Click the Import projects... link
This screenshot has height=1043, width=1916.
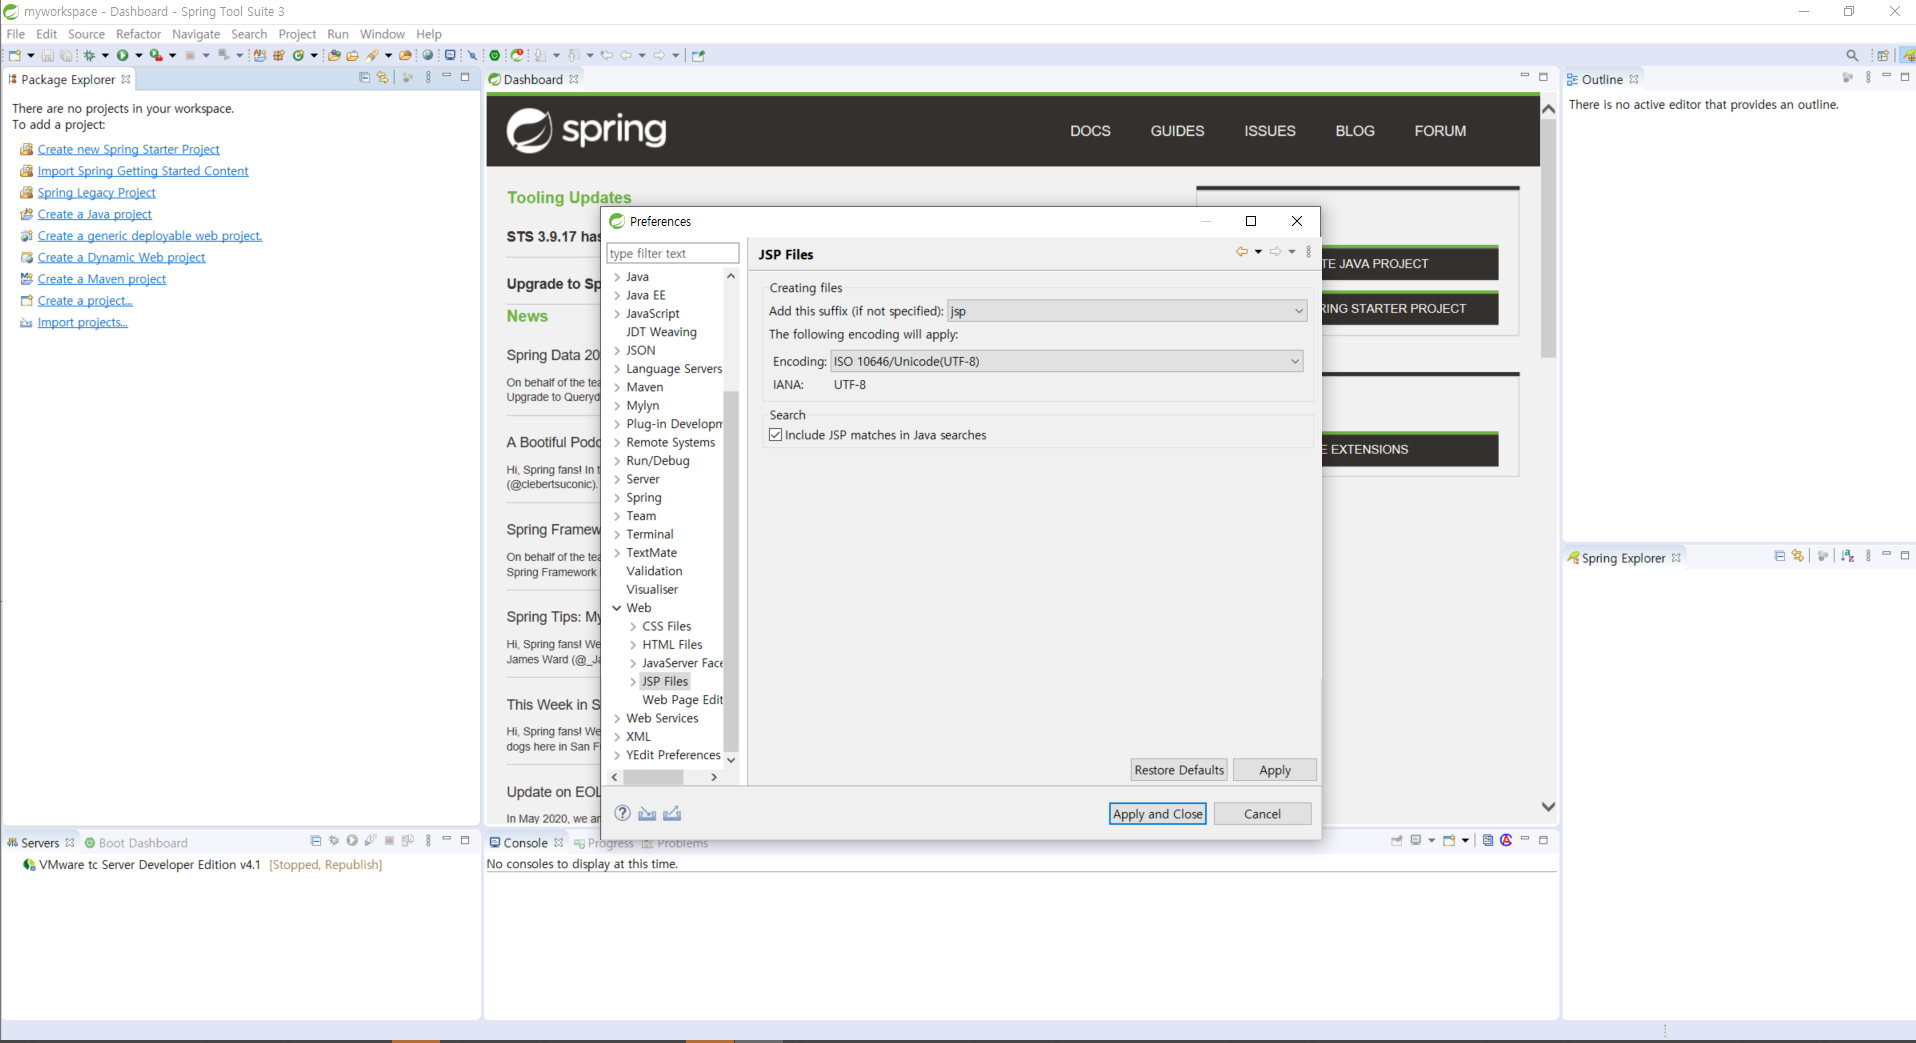click(x=82, y=322)
